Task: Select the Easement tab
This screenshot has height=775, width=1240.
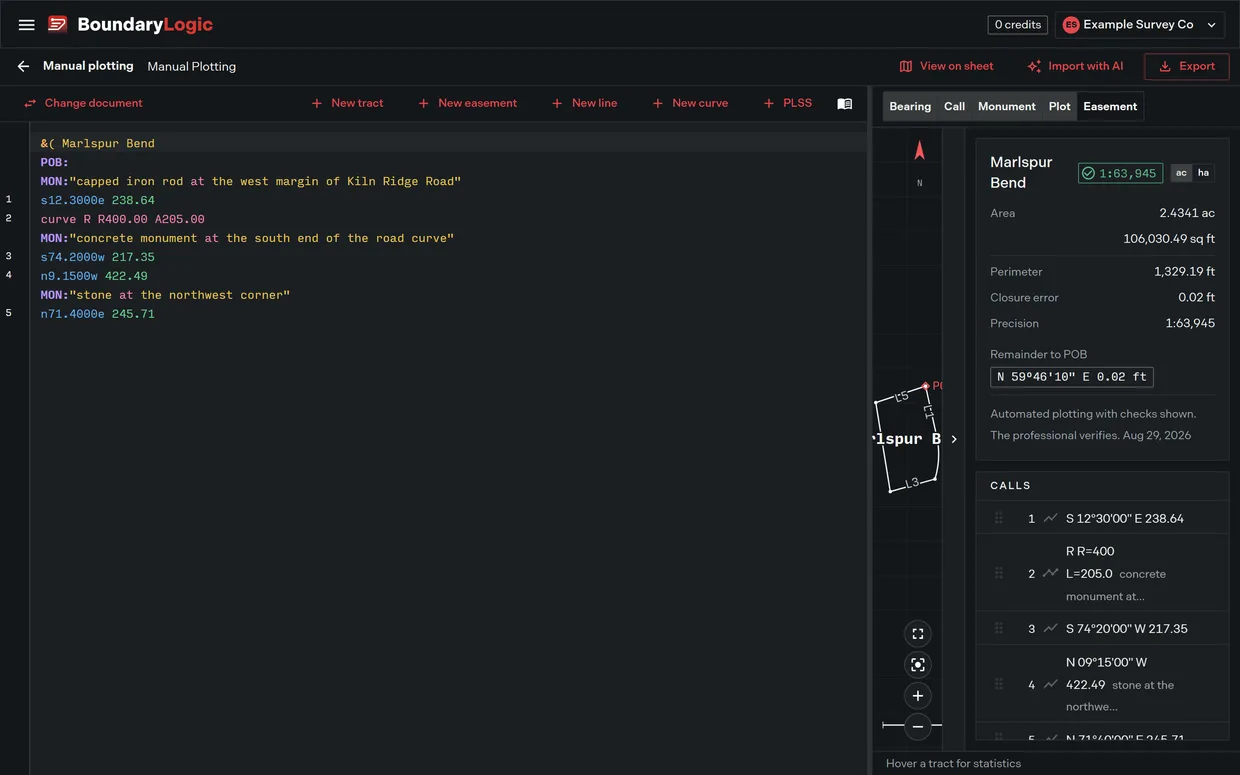Action: coord(1110,106)
